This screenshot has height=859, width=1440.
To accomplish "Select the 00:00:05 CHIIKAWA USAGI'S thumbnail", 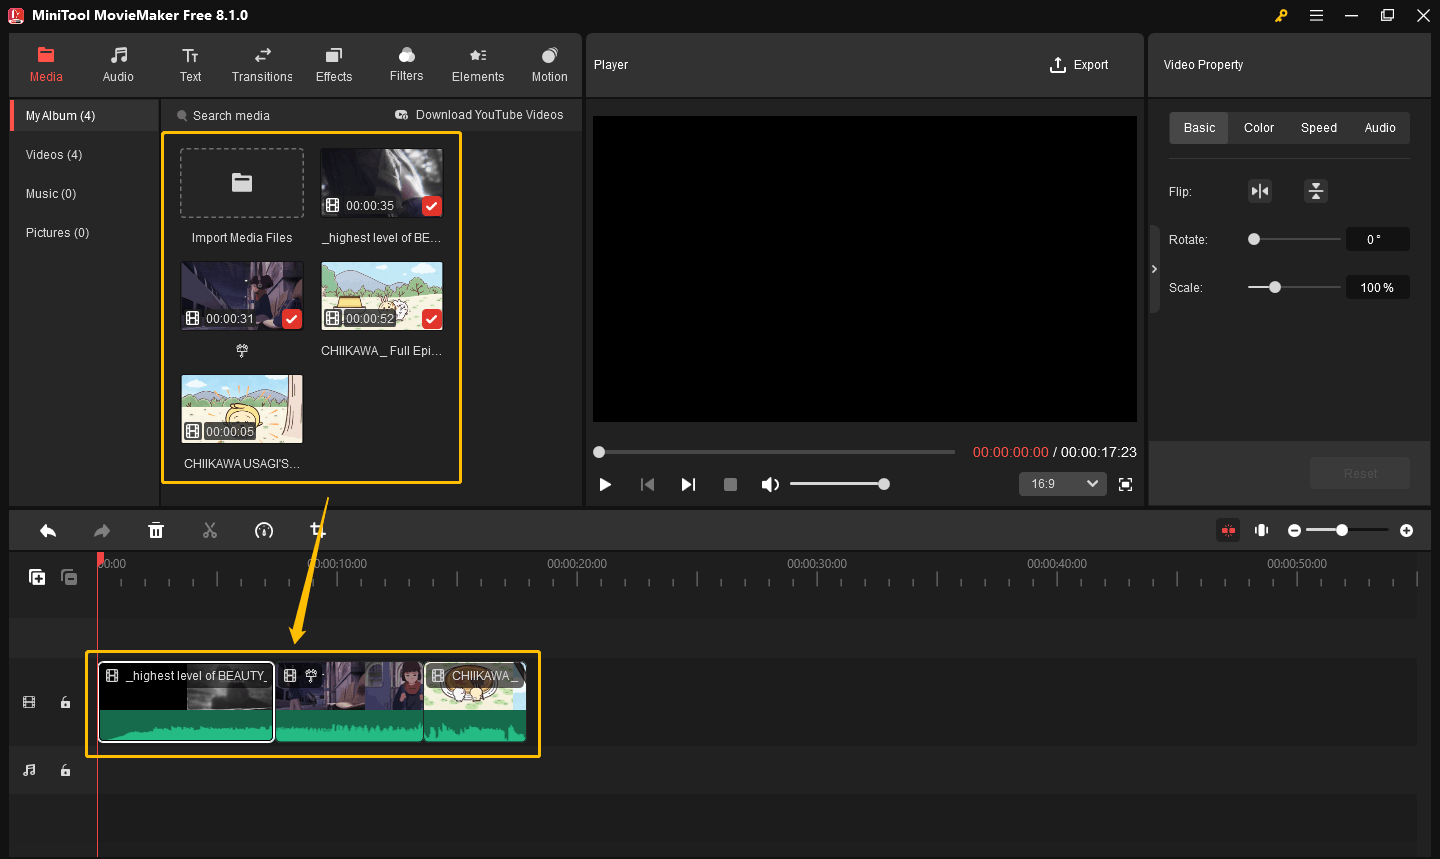I will pyautogui.click(x=242, y=409).
